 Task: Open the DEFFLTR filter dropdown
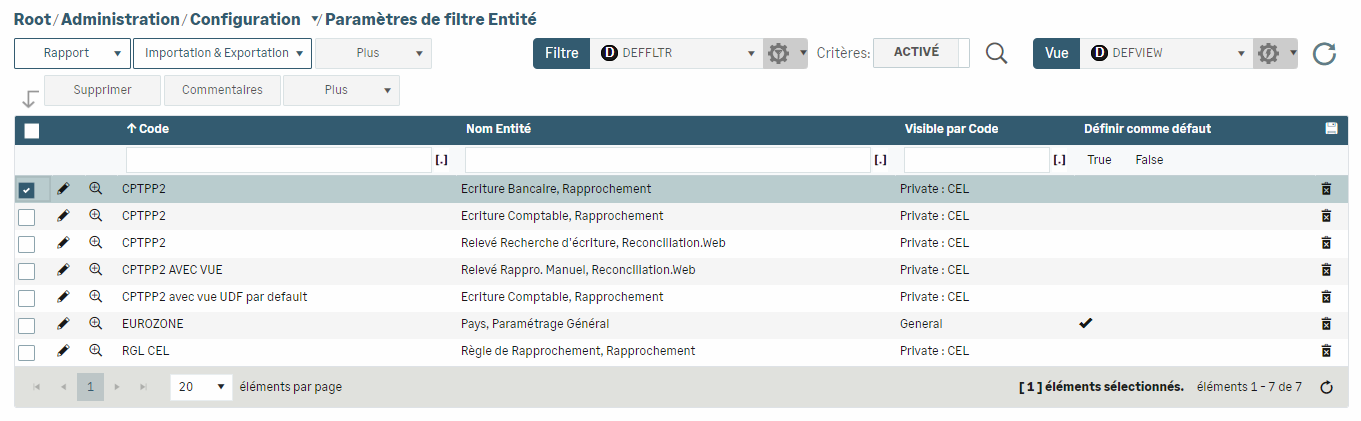coord(676,54)
